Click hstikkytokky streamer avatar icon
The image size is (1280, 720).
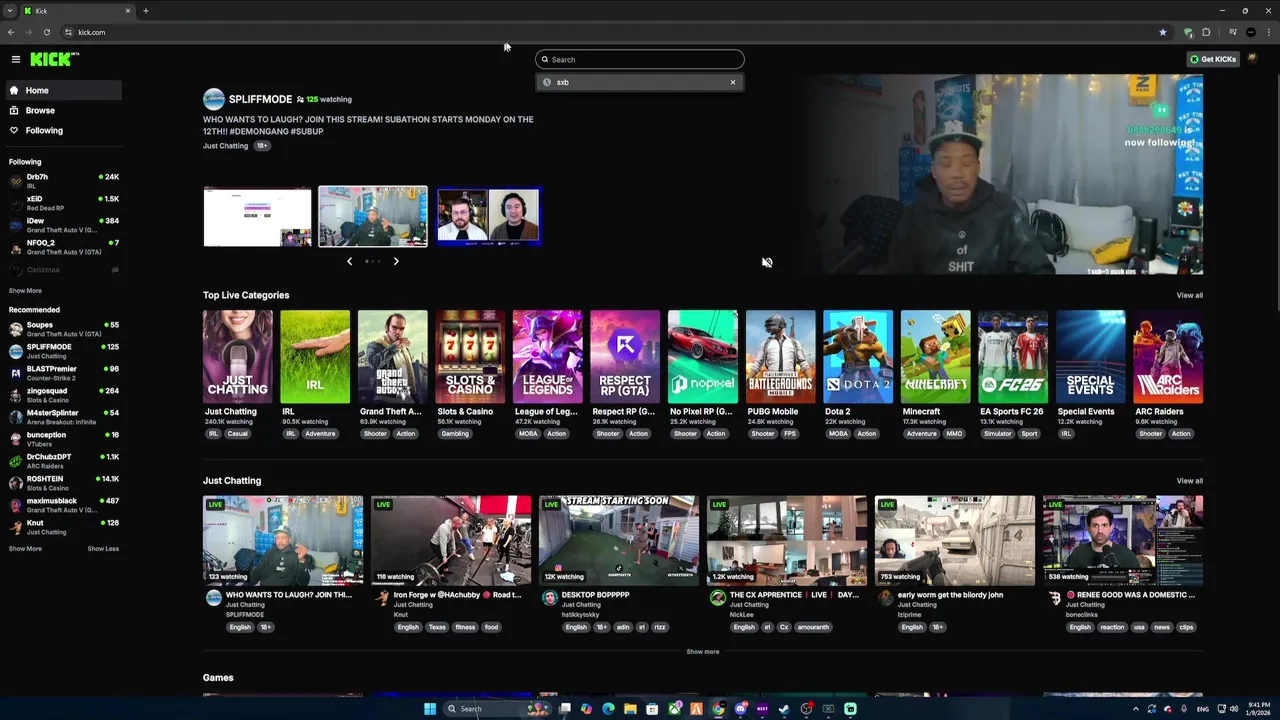[549, 598]
